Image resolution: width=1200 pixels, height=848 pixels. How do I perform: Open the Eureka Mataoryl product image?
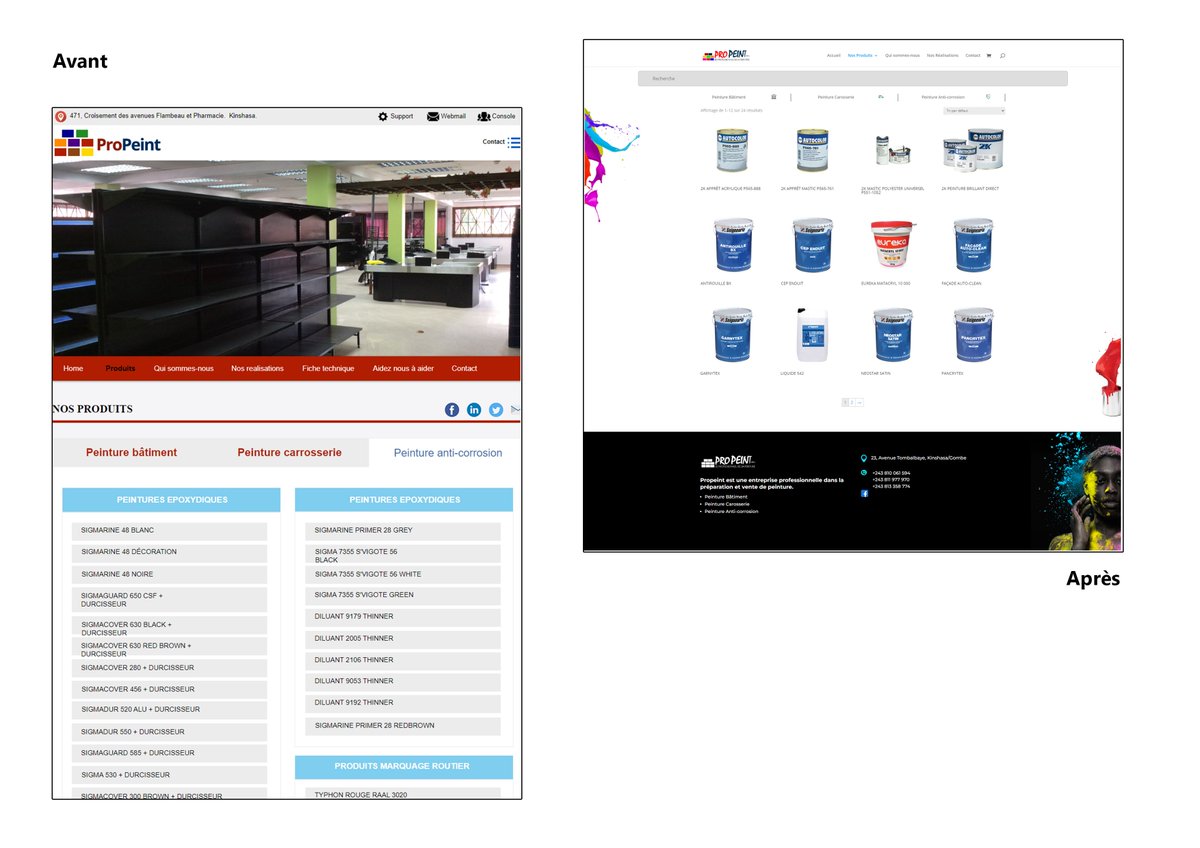(x=893, y=246)
